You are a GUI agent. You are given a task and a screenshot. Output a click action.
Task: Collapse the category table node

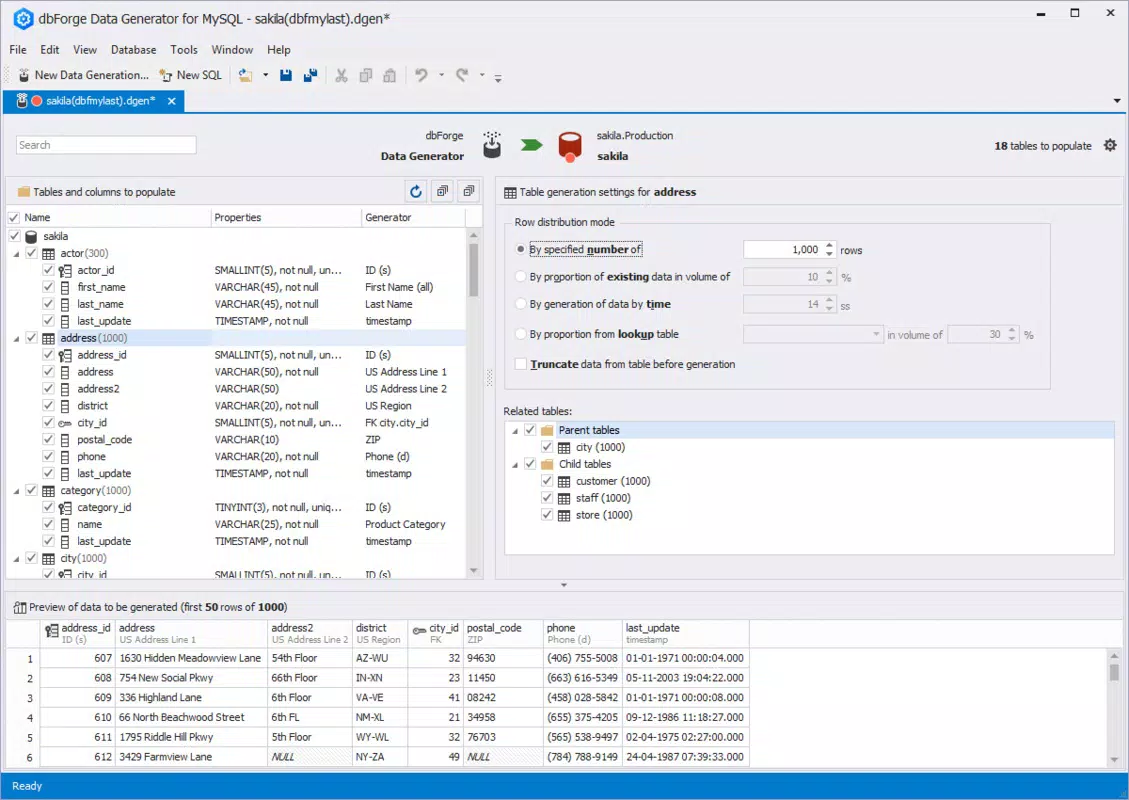pyautogui.click(x=17, y=491)
